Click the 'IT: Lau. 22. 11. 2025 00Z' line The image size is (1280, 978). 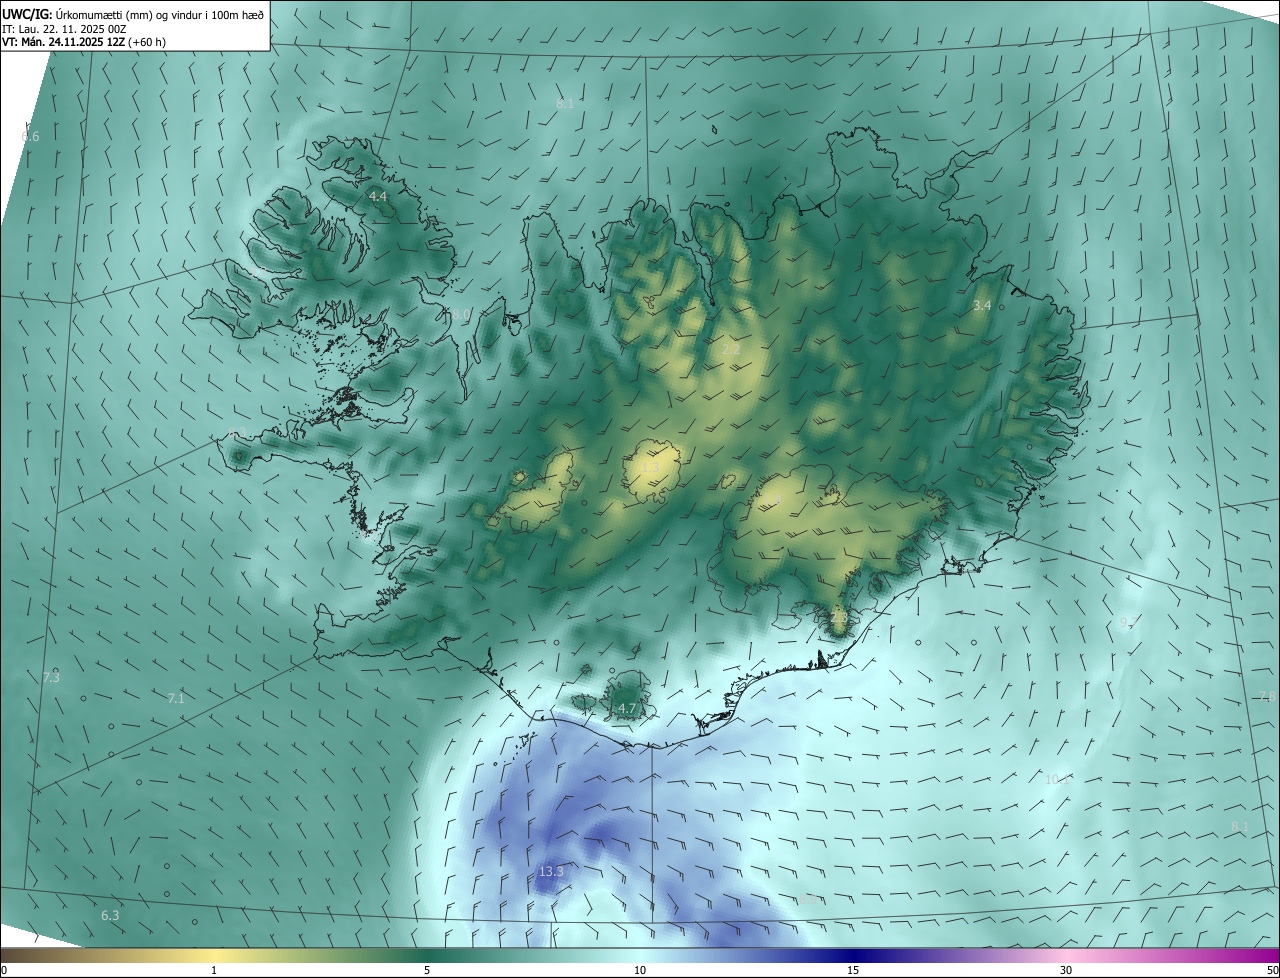(65, 28)
